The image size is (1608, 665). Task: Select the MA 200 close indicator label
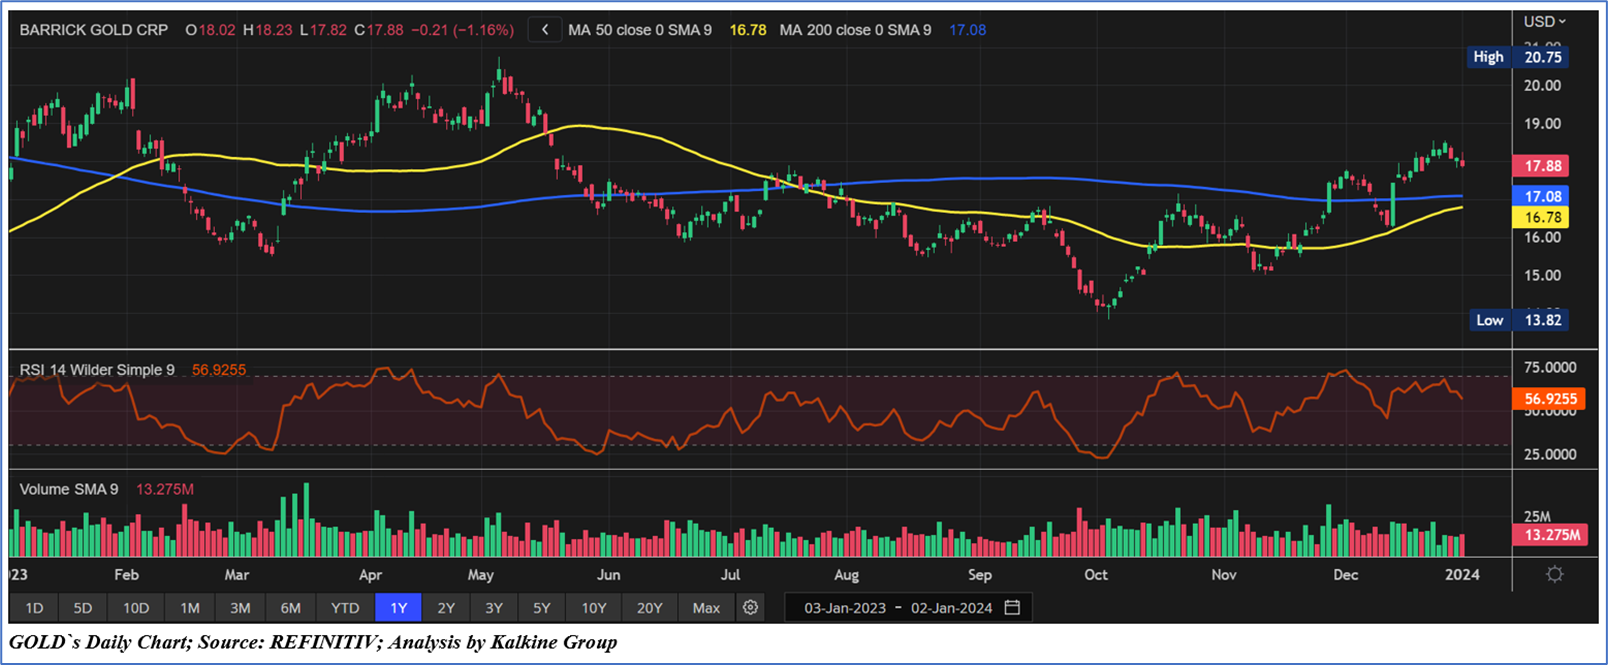click(x=855, y=30)
